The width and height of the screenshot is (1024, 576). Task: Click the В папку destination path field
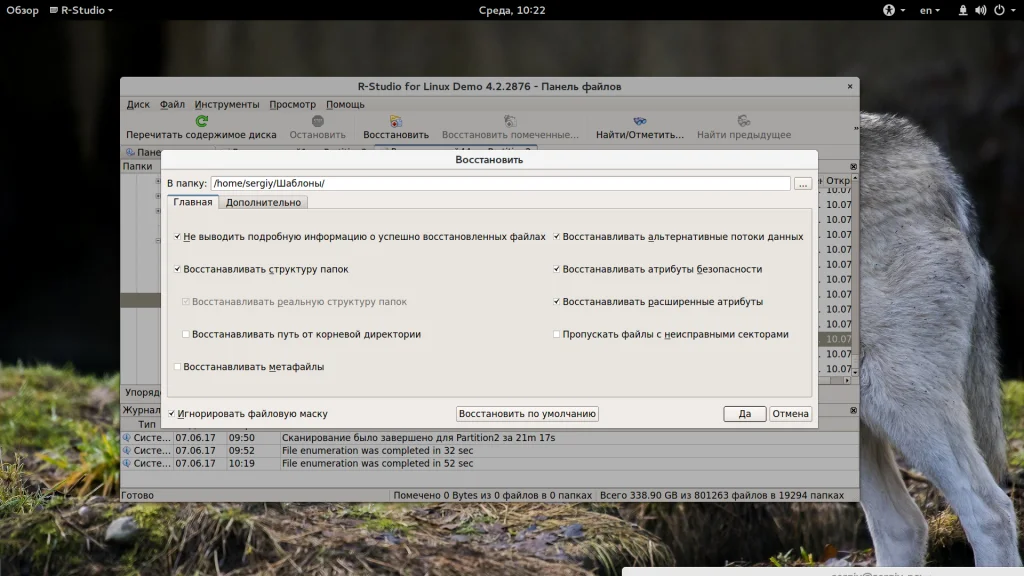click(x=500, y=184)
